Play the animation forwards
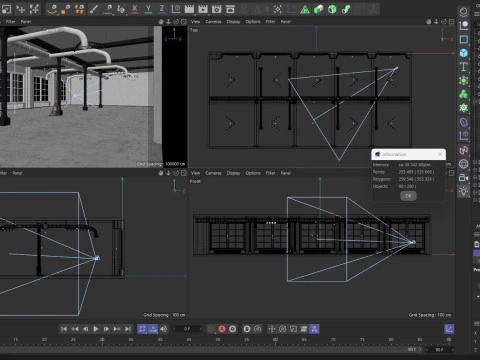 [x=96, y=329]
